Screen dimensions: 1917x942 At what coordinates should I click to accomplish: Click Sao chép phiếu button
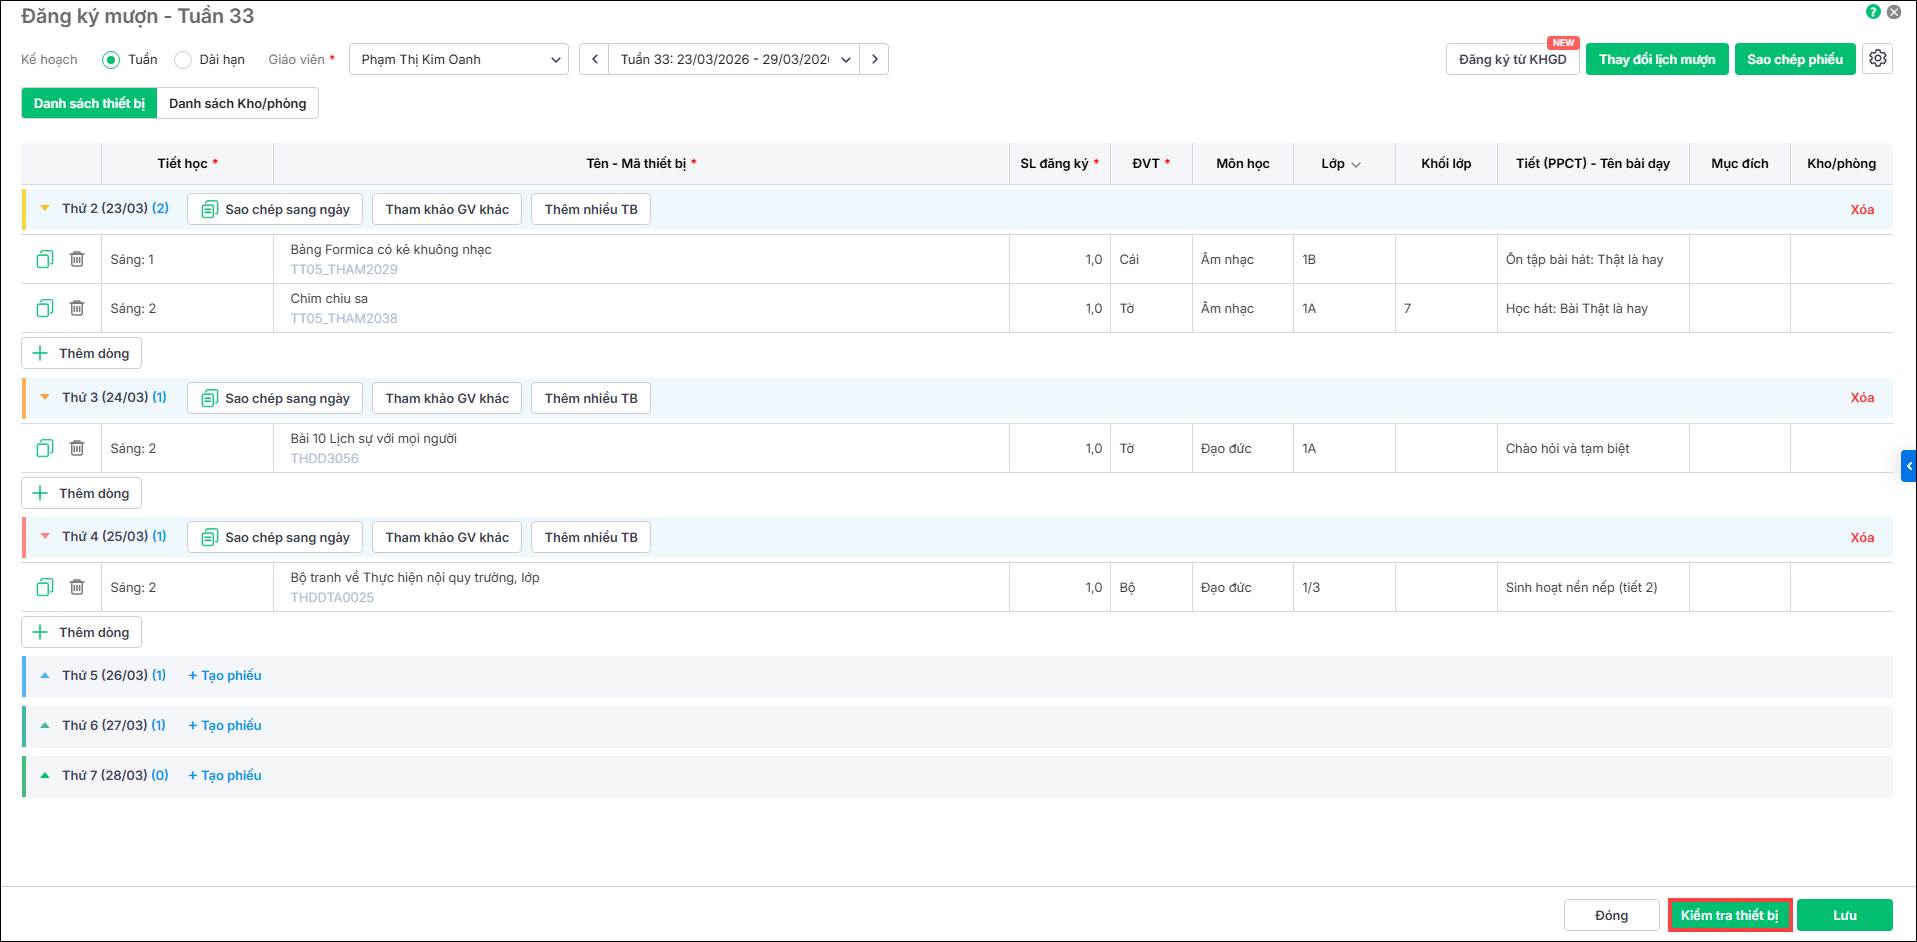click(x=1795, y=59)
